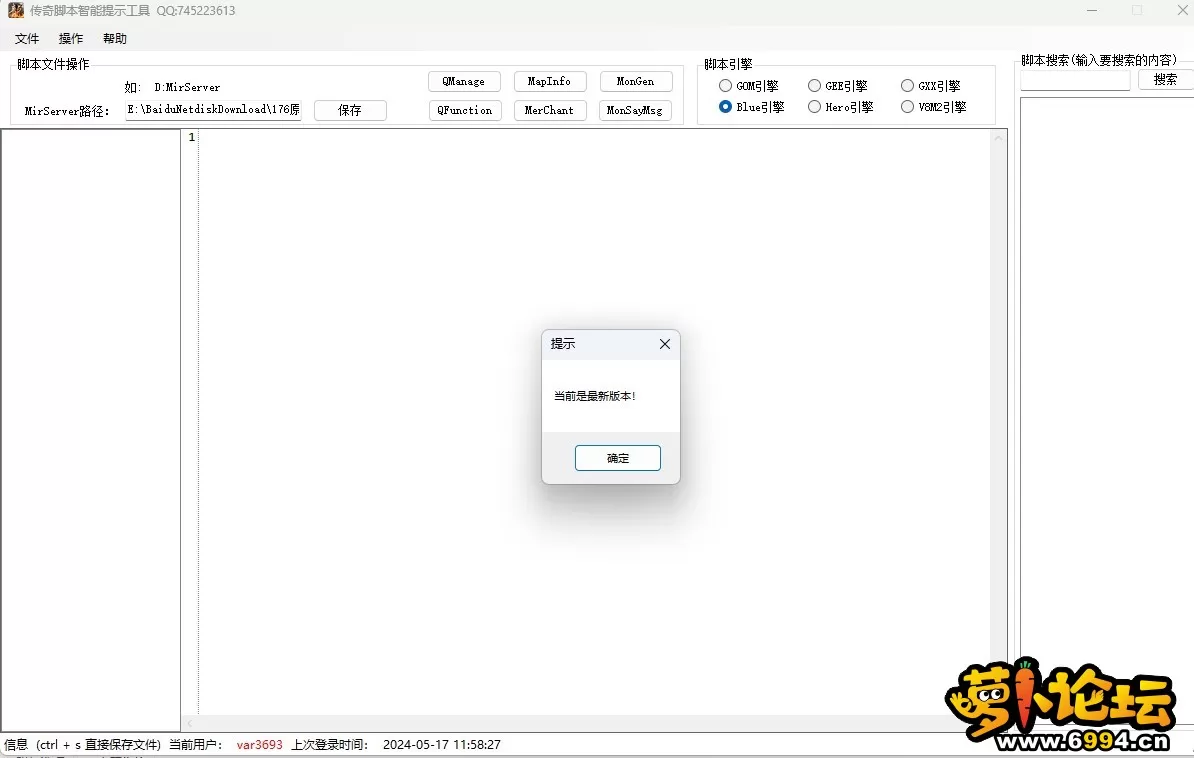Click the MapInfo button
This screenshot has width=1194, height=758.
(x=549, y=82)
